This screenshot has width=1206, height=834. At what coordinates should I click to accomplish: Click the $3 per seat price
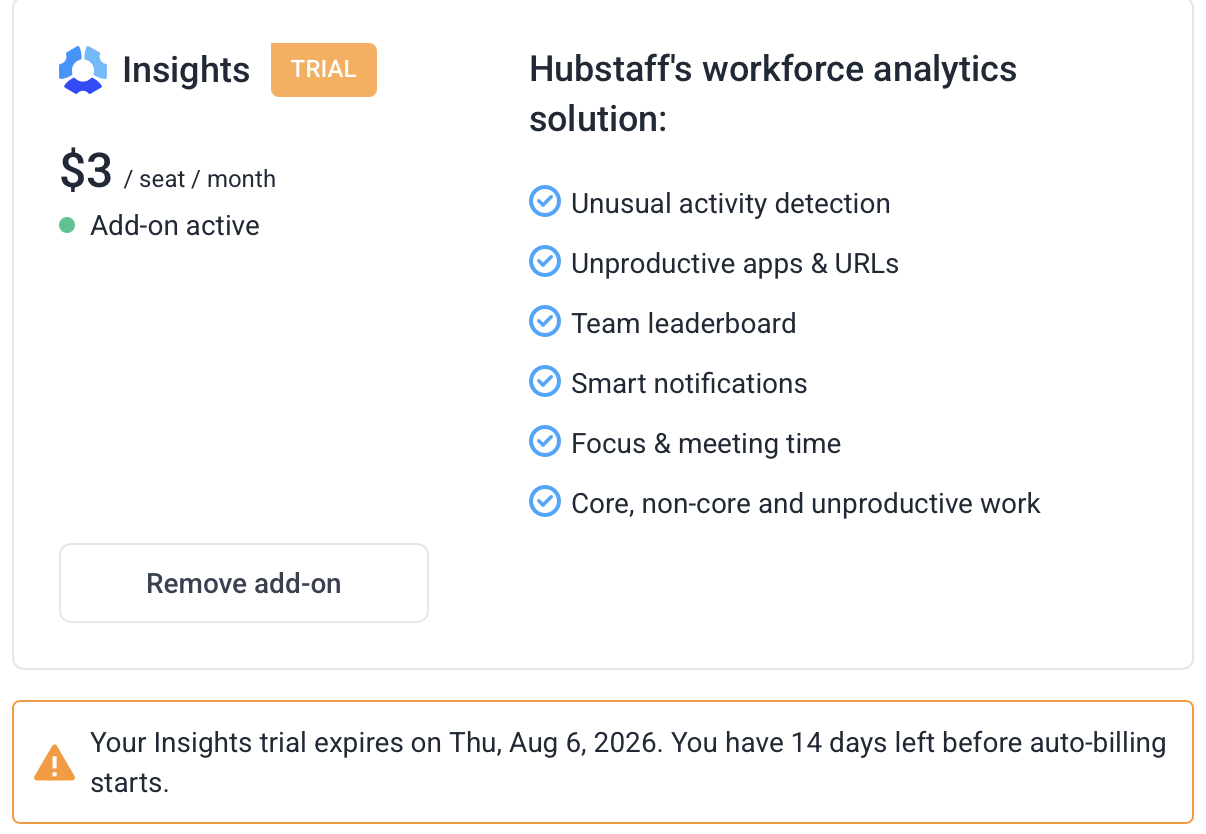point(168,172)
